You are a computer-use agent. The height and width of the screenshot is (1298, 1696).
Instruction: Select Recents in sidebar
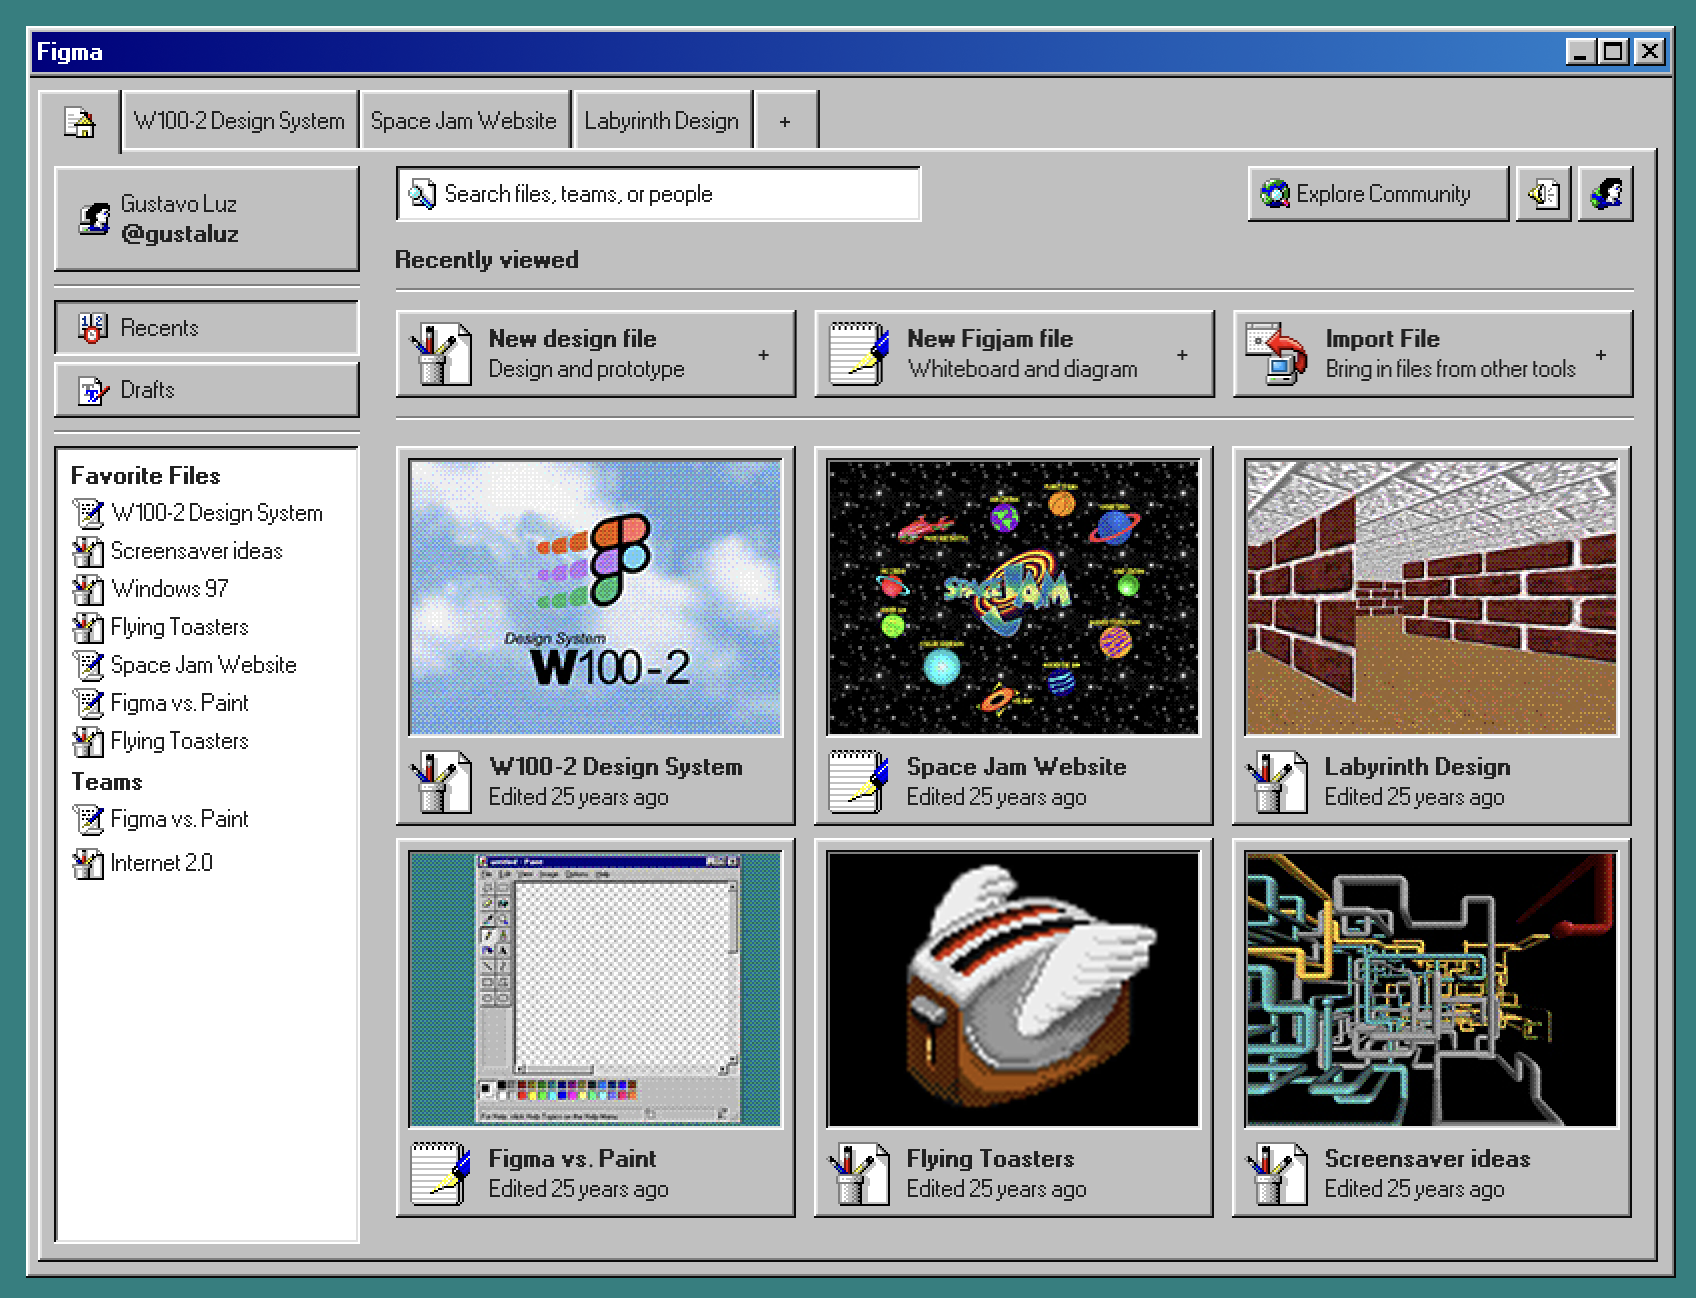pyautogui.click(x=207, y=328)
